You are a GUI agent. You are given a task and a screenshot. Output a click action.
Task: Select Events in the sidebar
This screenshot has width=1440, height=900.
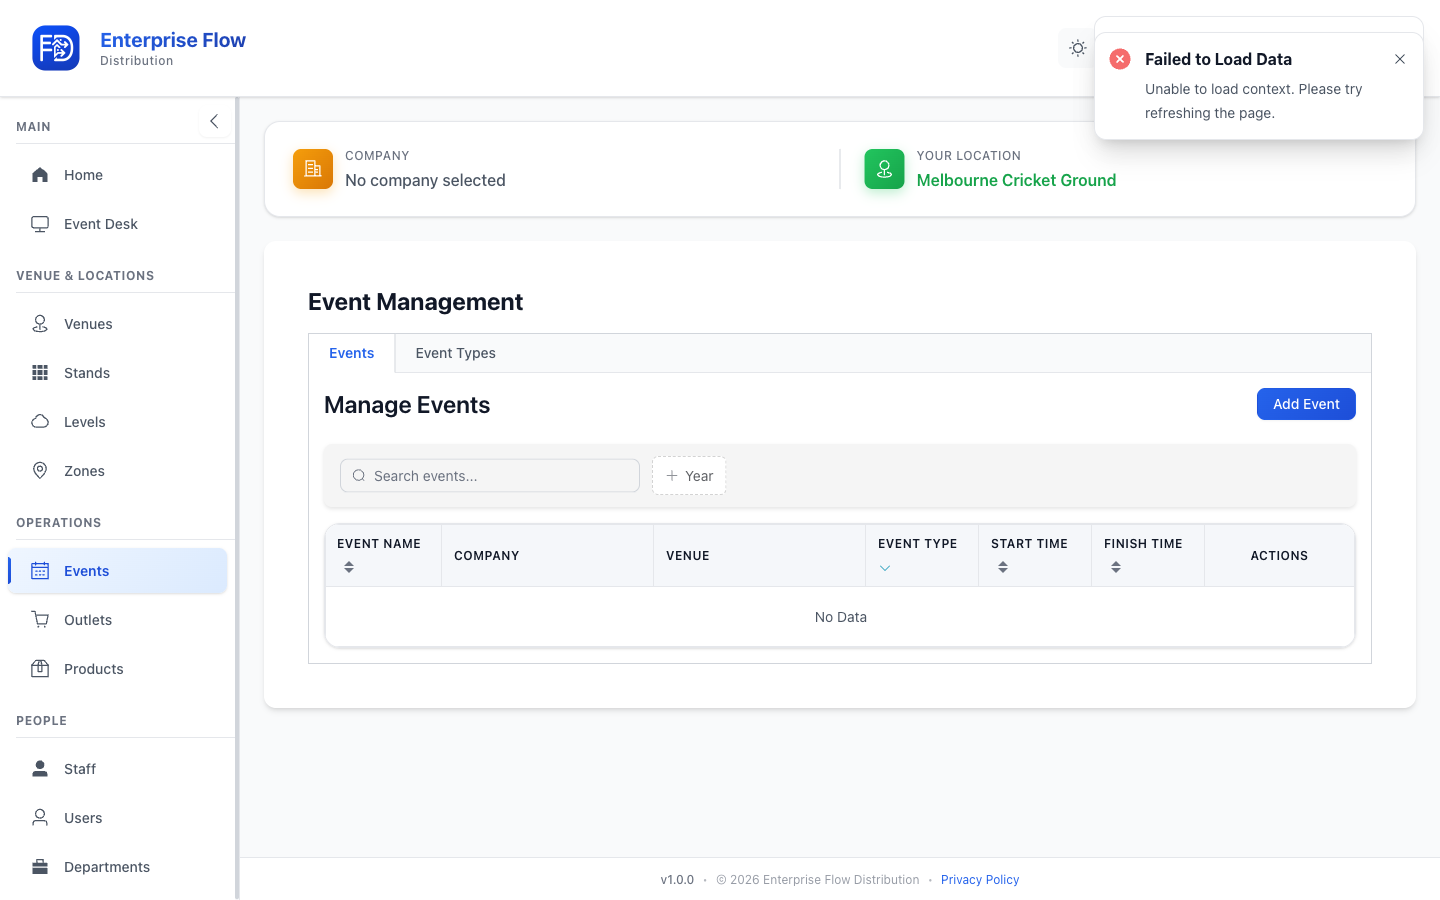[118, 571]
